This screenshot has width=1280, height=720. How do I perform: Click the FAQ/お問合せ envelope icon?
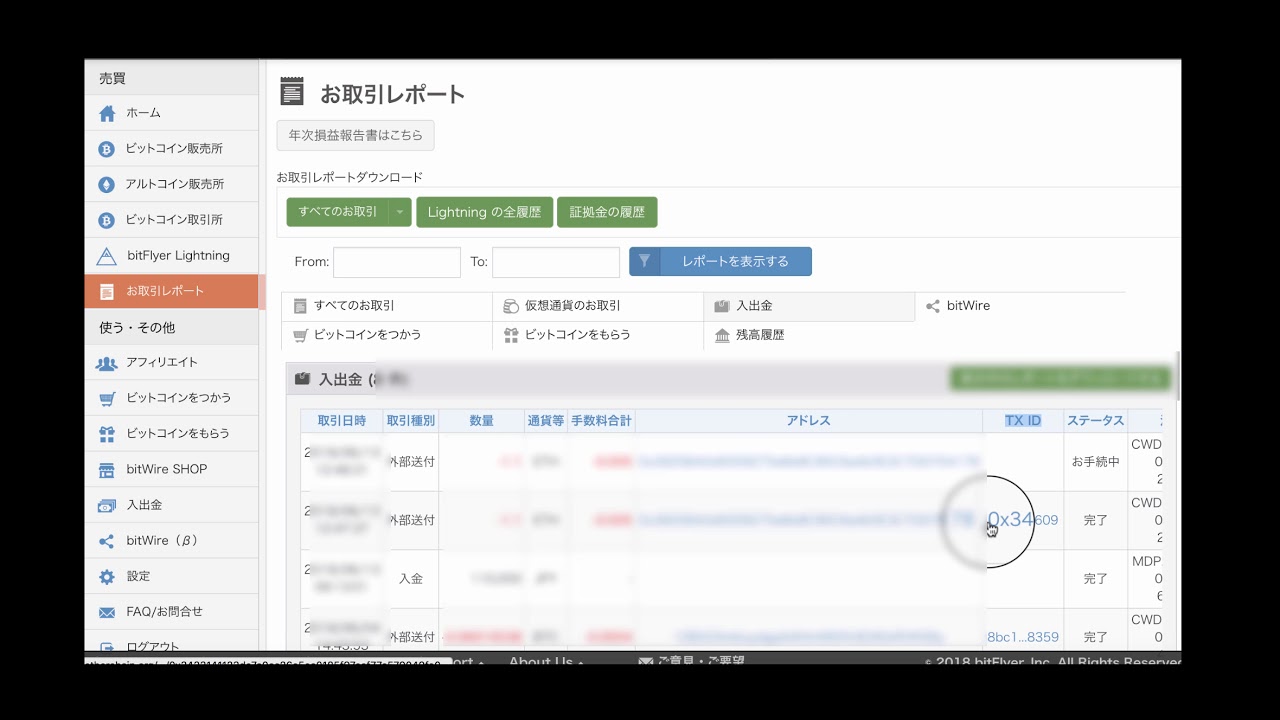click(107, 612)
